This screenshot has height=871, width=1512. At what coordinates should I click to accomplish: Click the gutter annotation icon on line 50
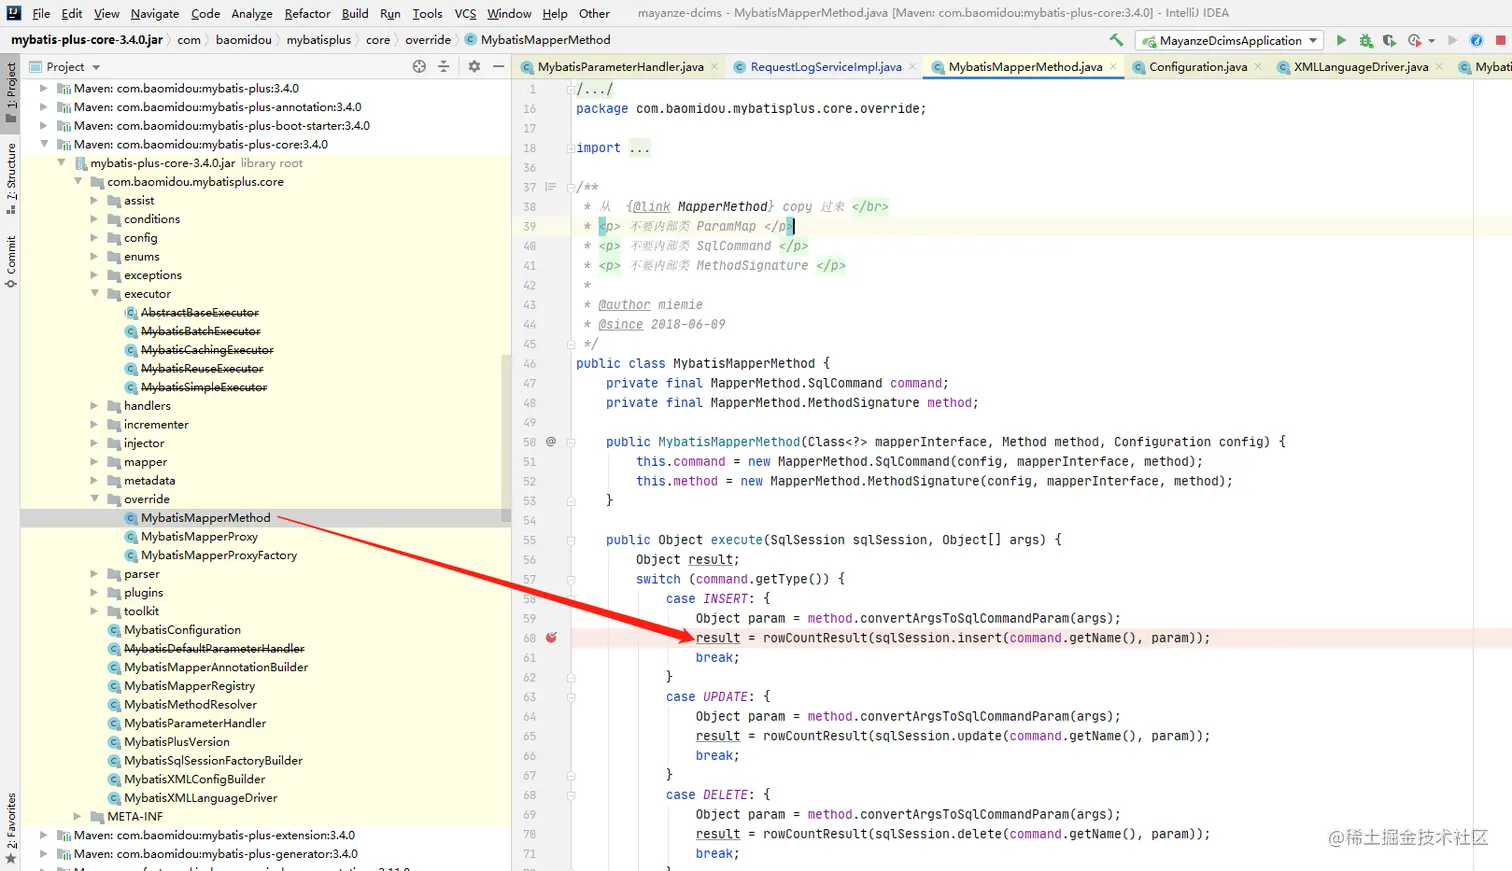point(551,441)
